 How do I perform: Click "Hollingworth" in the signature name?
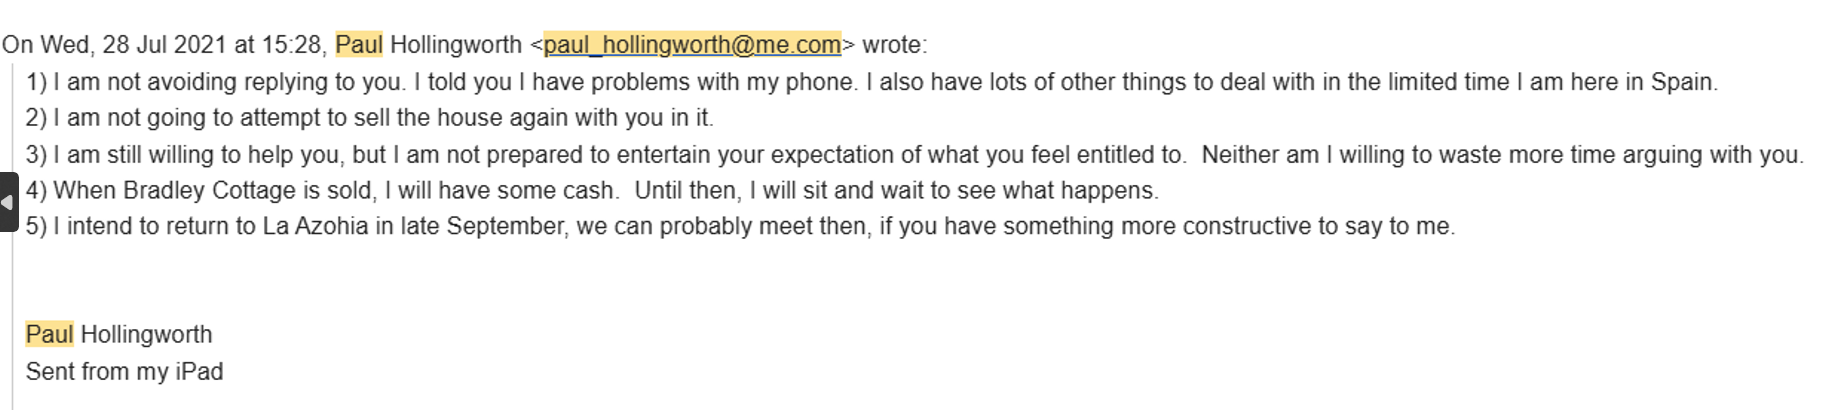[x=146, y=334]
